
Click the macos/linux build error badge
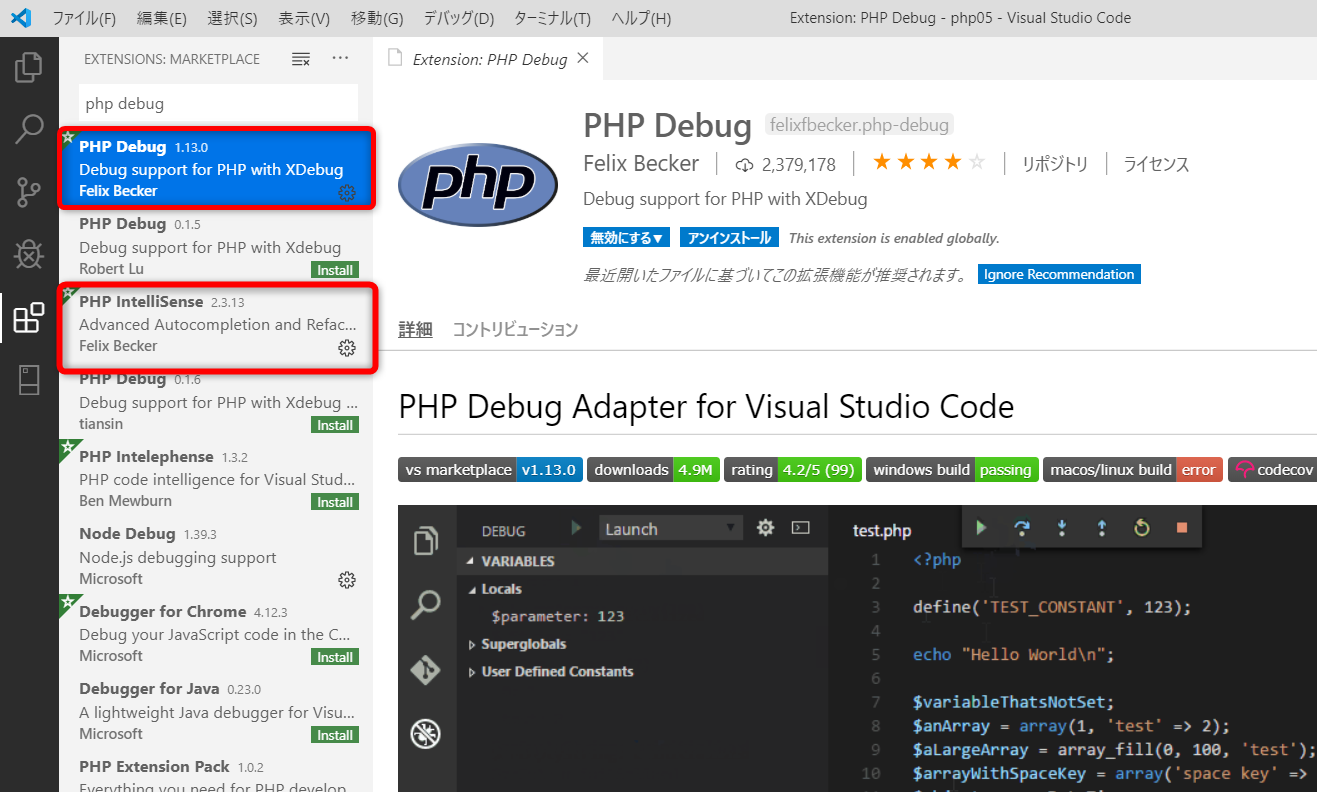(1133, 470)
